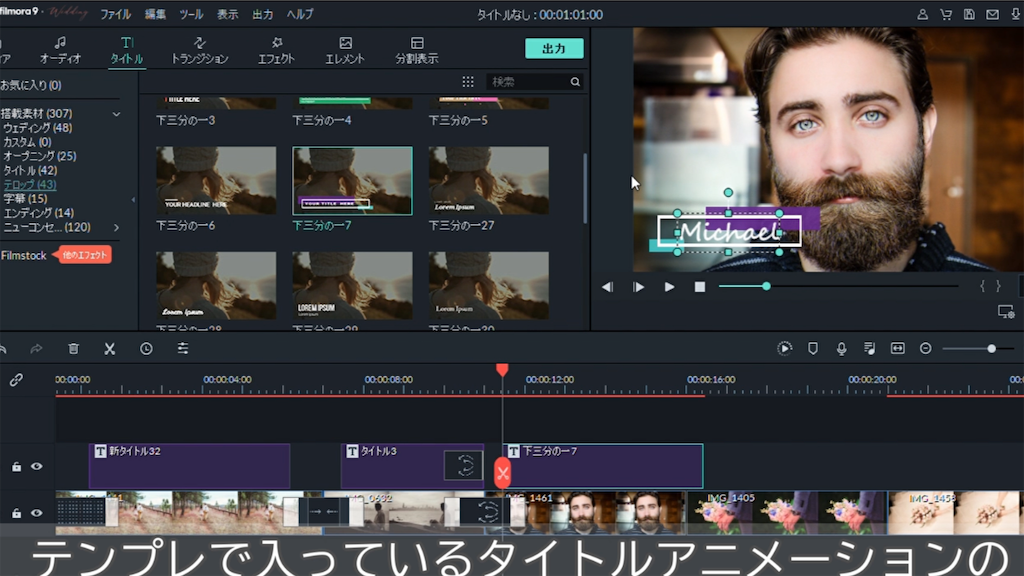
Task: Switch title library to grid view
Action: pos(468,82)
